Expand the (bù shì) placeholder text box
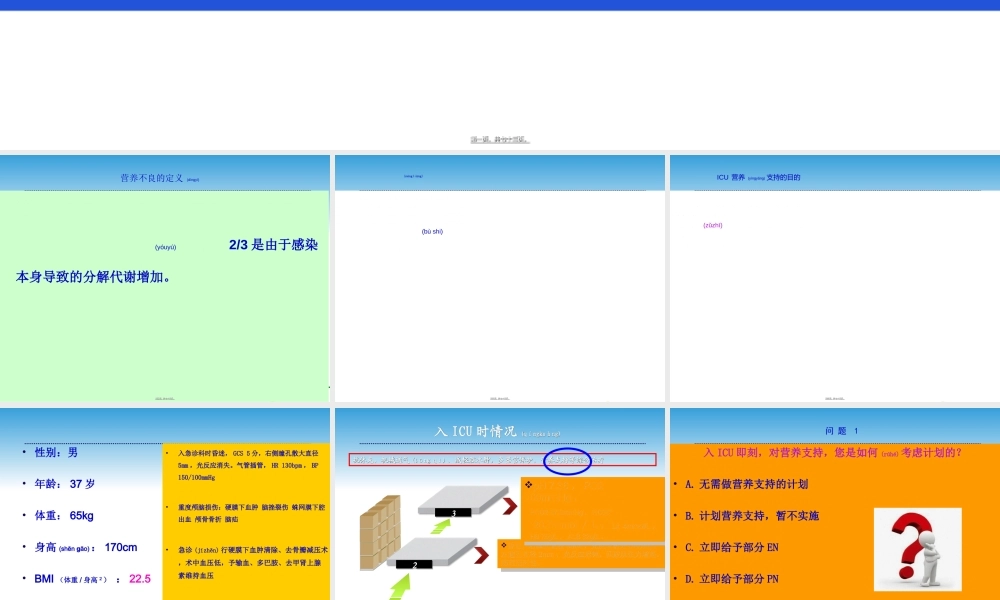 point(434,230)
